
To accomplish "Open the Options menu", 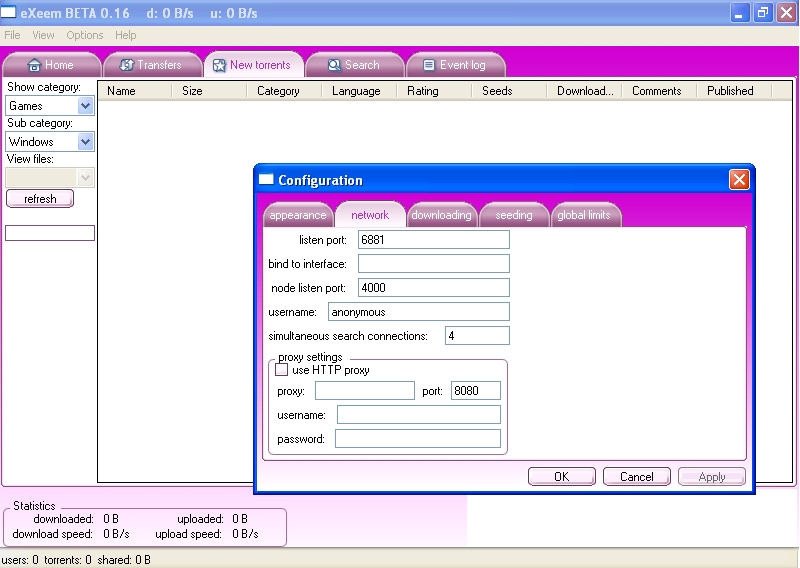I will [x=85, y=35].
